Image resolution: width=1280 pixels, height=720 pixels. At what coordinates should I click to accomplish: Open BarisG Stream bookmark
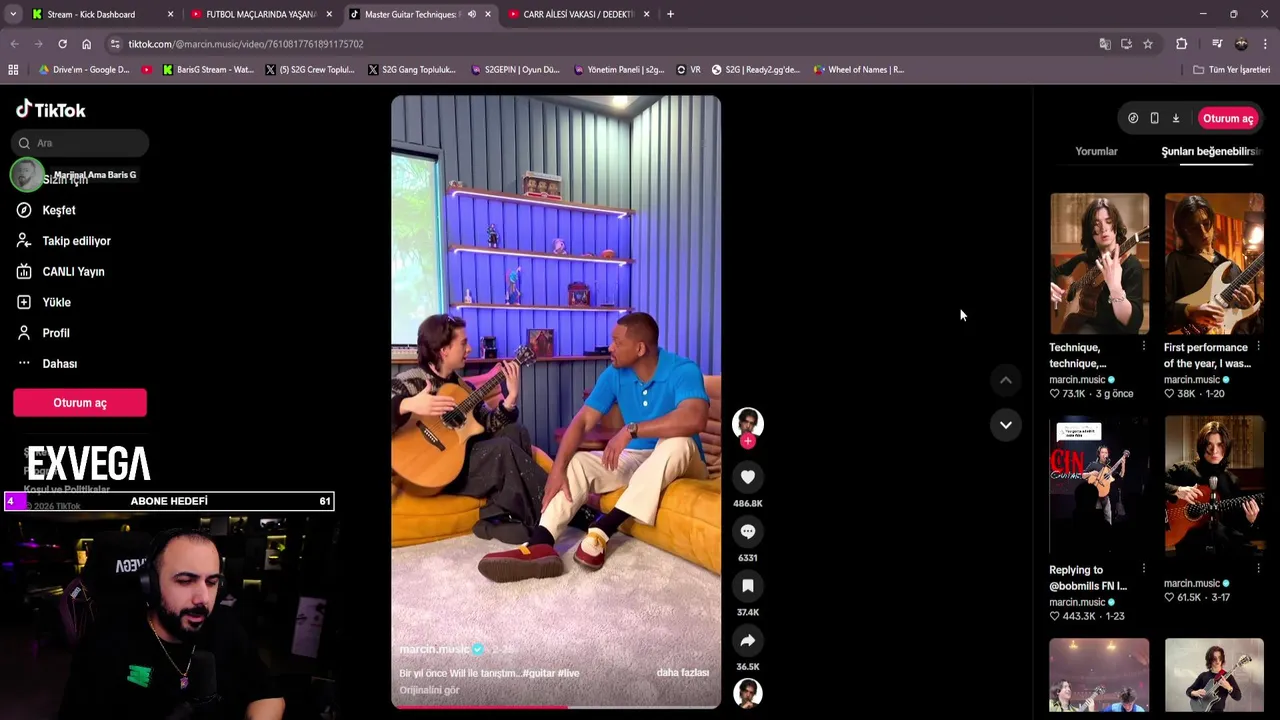(208, 70)
